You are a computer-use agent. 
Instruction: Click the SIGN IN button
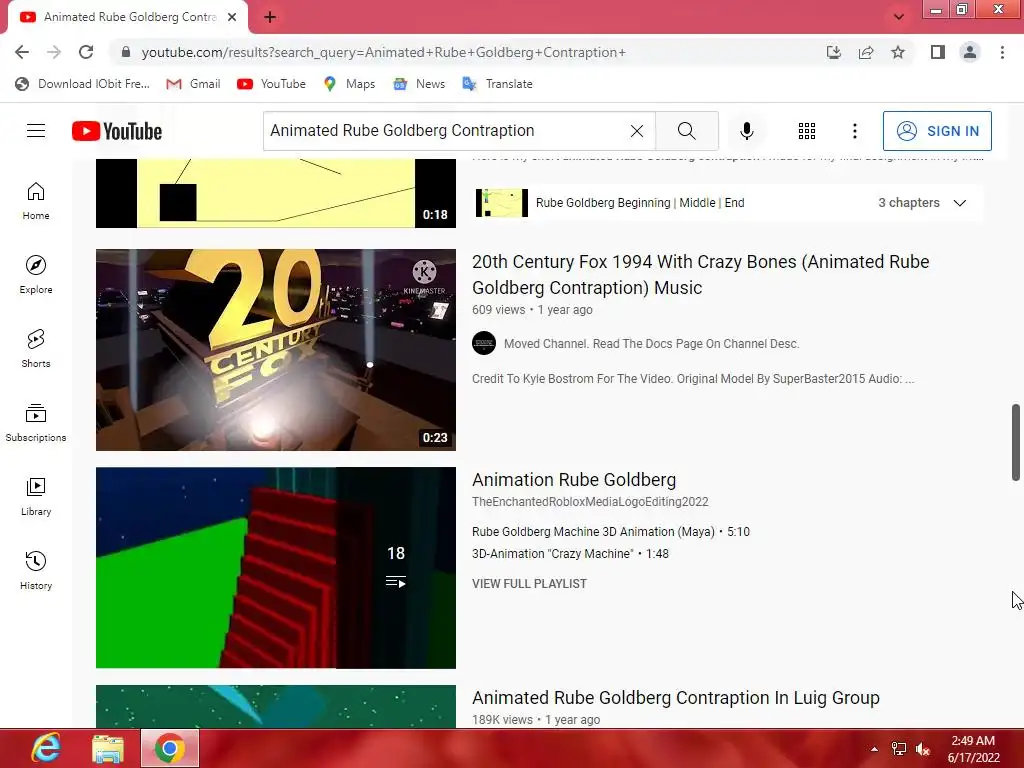click(x=936, y=131)
